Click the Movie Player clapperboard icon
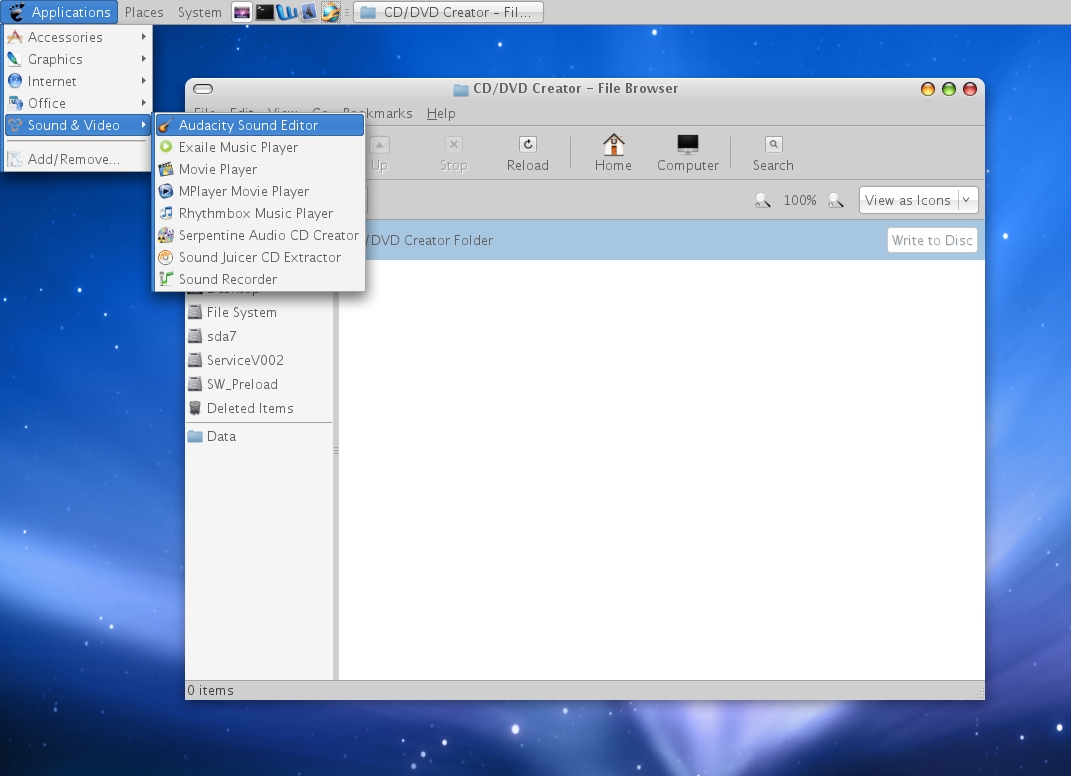This screenshot has height=776, width=1071. (166, 169)
